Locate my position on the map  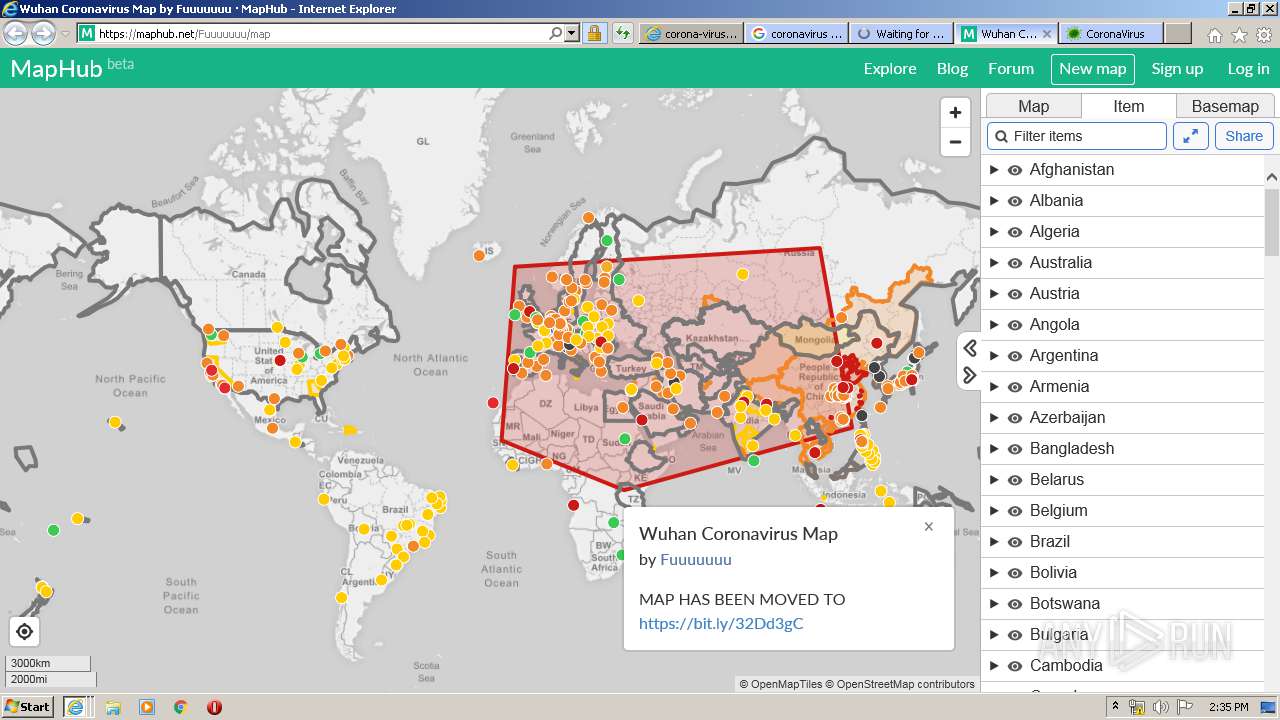coord(25,632)
